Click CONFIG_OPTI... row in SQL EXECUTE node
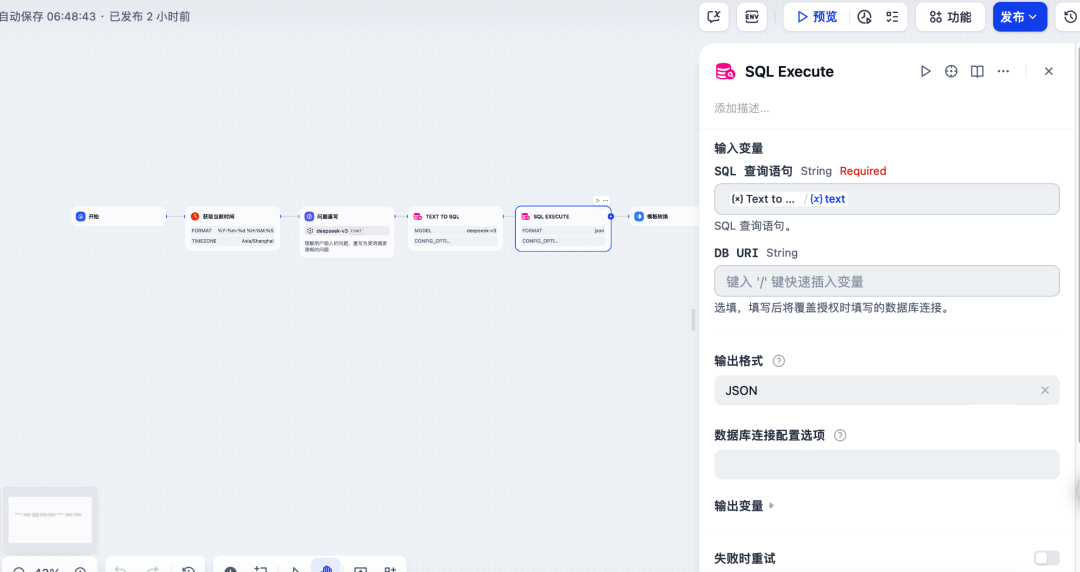This screenshot has height=572, width=1080. (x=563, y=241)
